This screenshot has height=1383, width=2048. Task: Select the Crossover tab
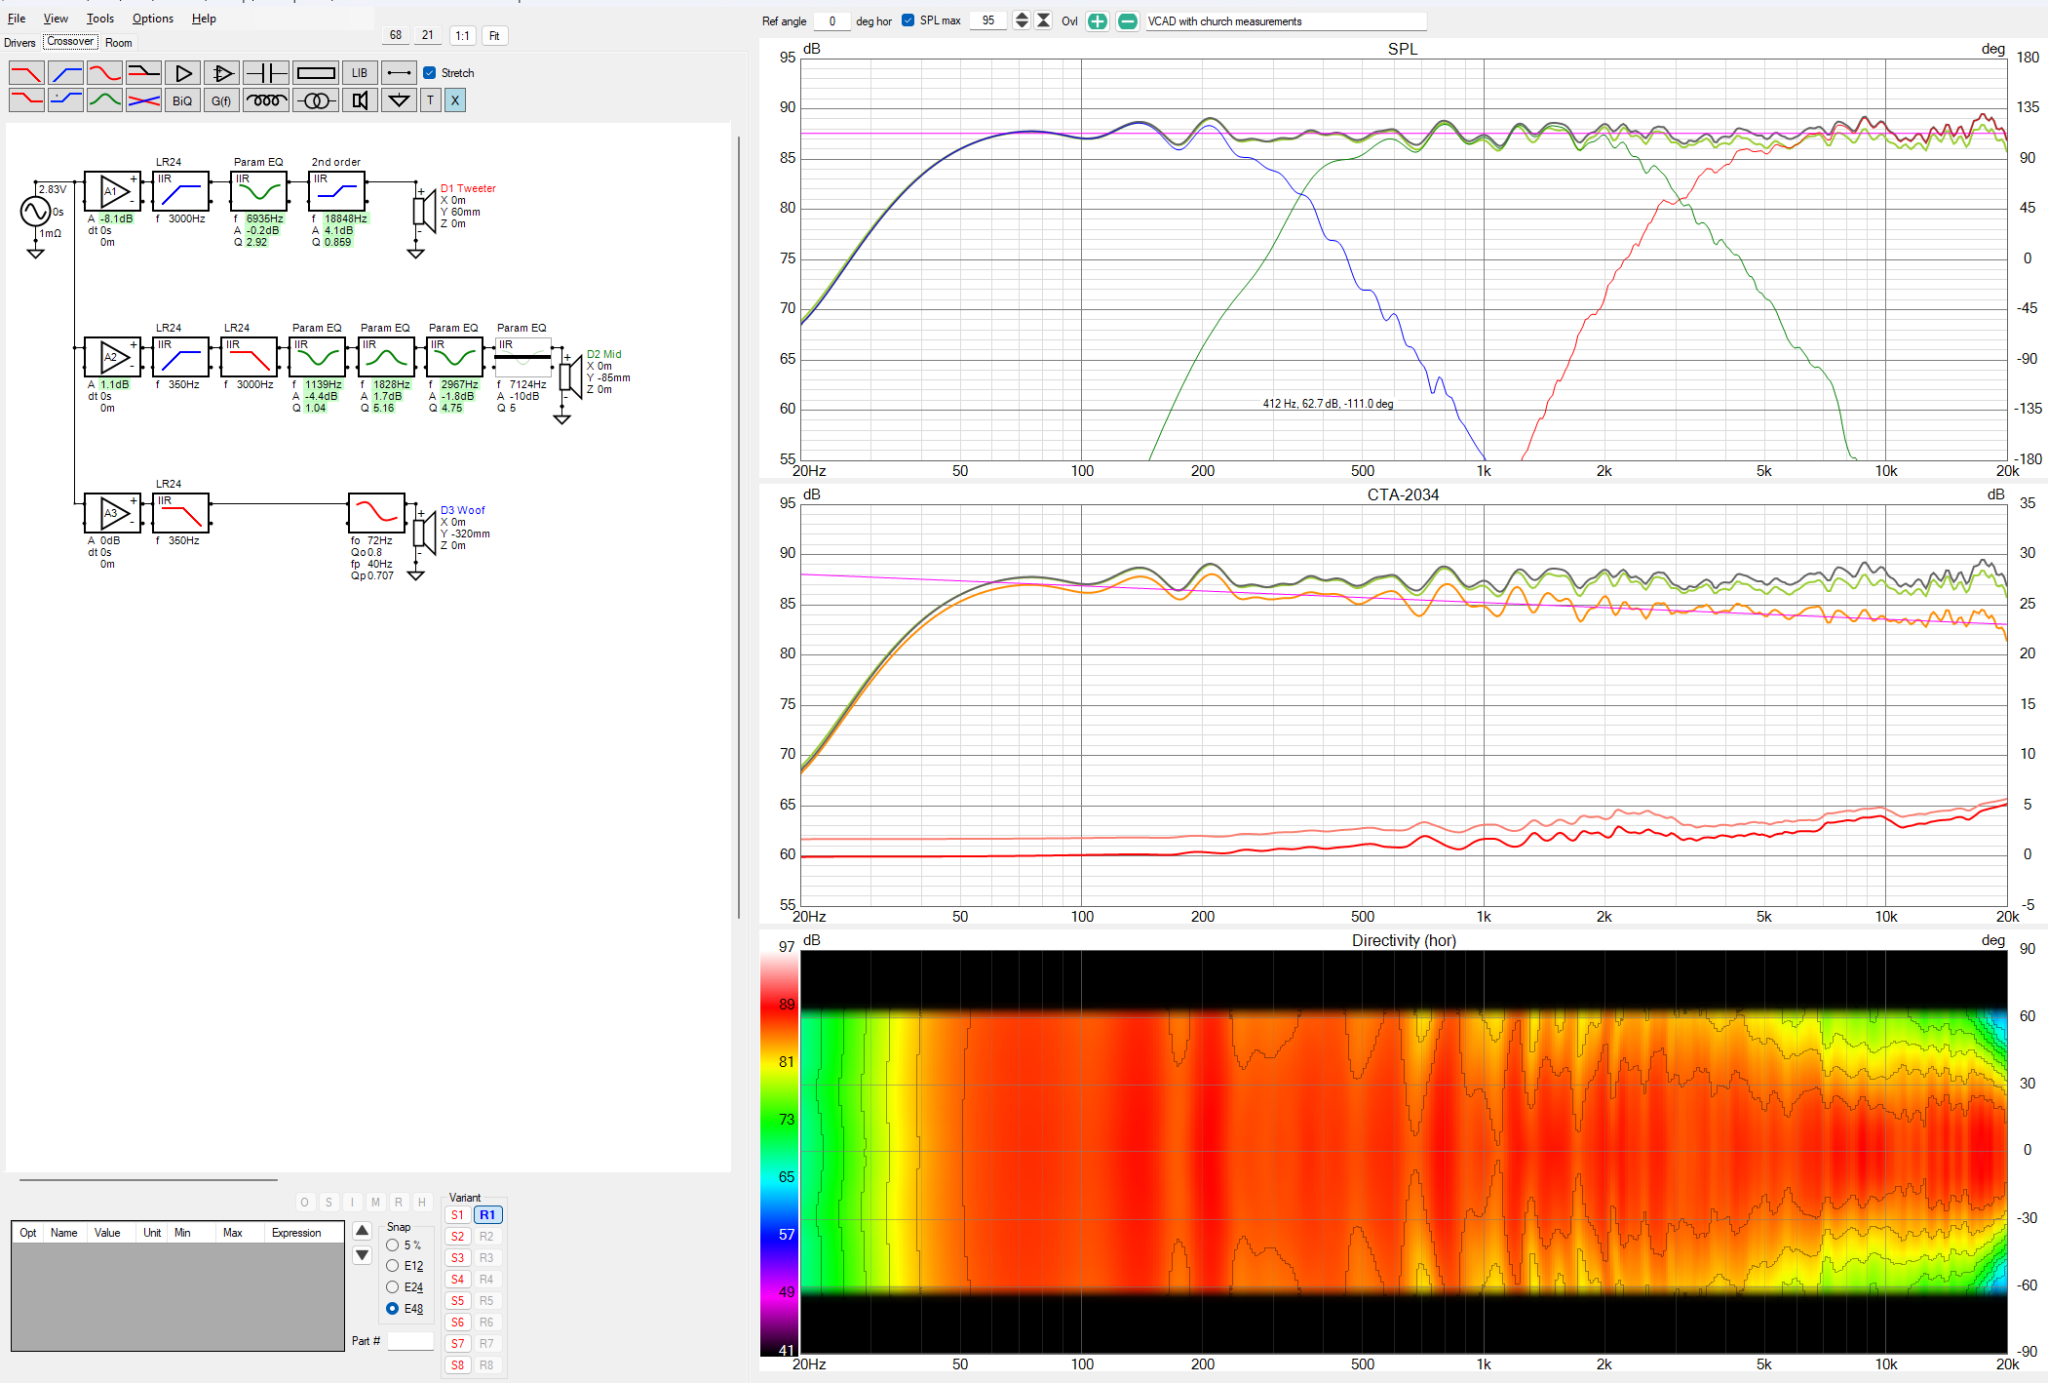pos(70,42)
